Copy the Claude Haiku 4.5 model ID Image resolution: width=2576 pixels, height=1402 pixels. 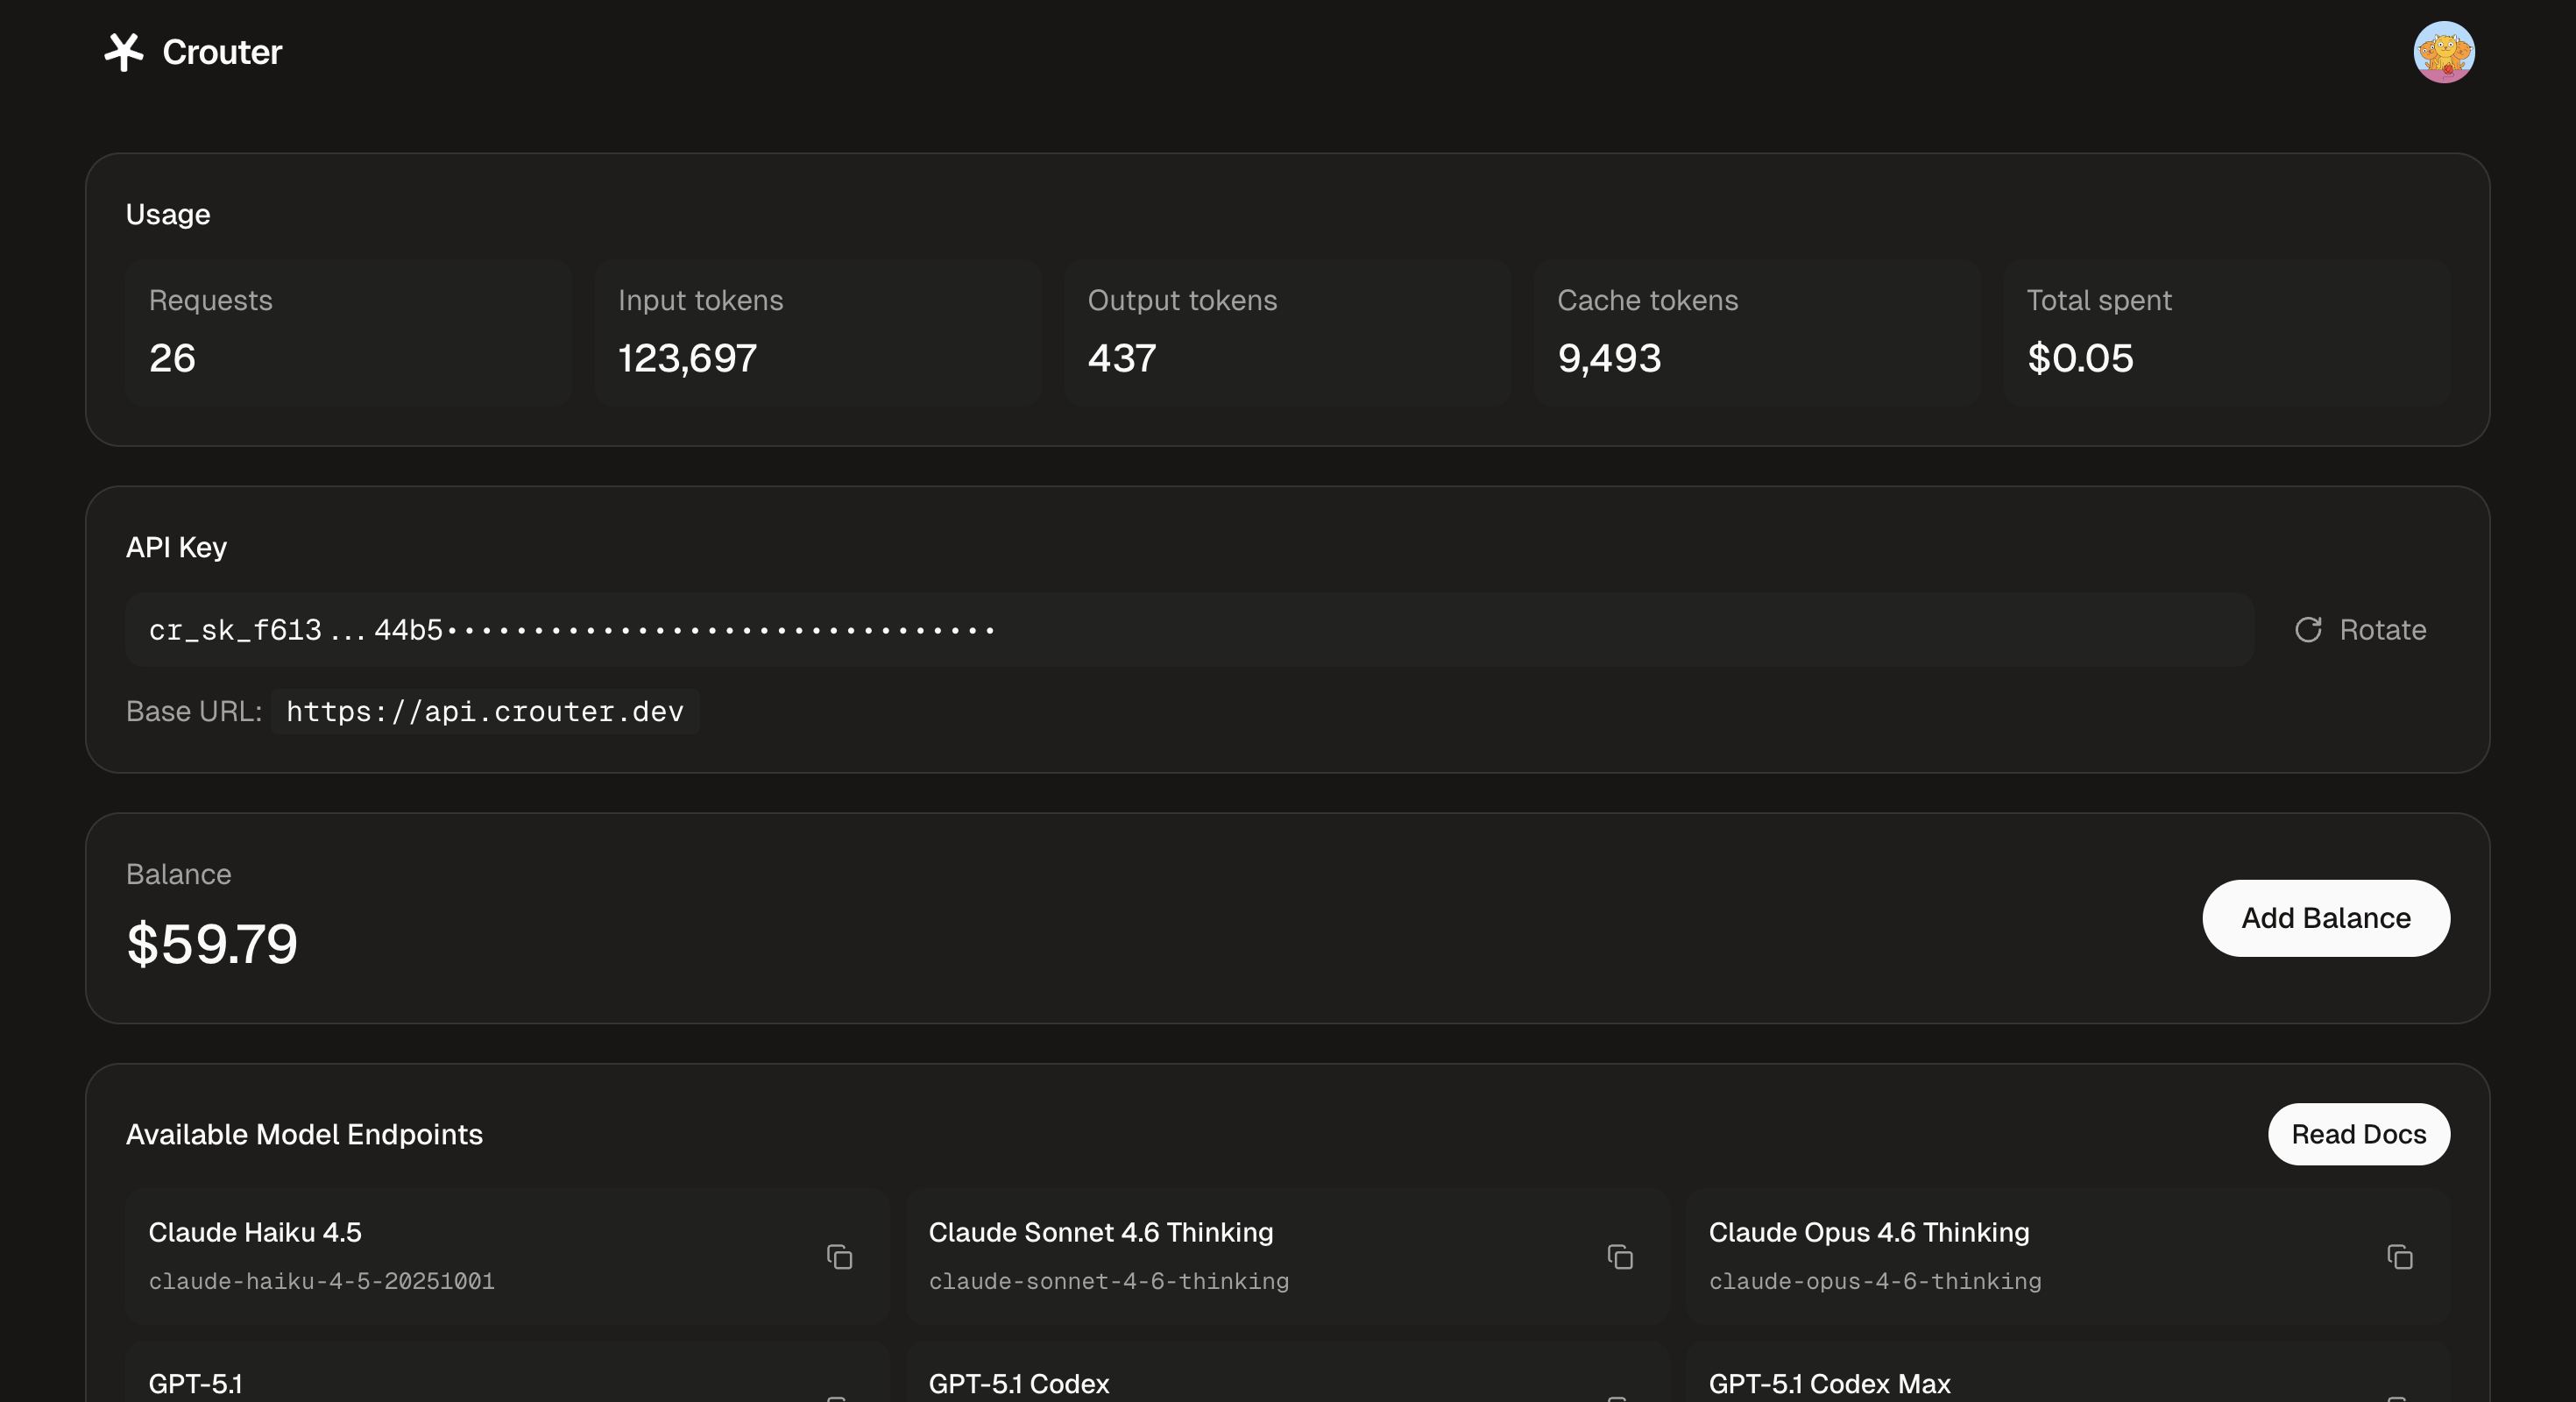839,1256
